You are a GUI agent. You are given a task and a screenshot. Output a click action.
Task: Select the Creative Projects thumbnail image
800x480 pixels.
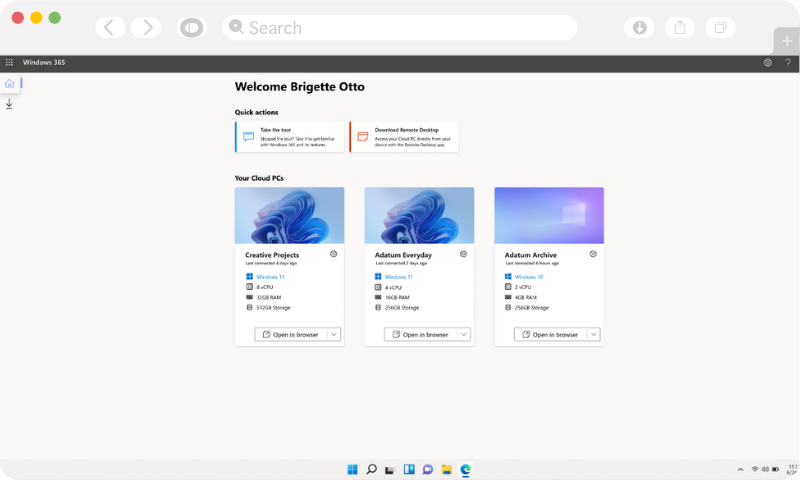point(289,215)
